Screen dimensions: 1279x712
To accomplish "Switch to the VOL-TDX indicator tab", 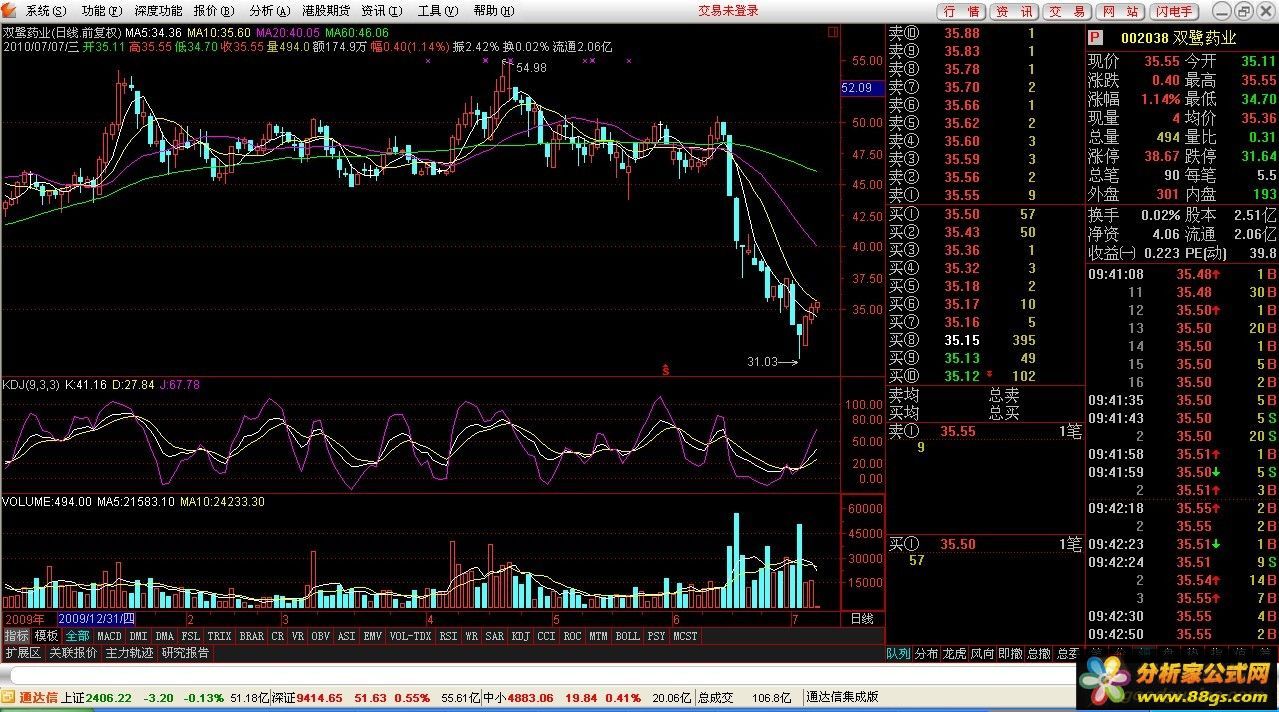I will [x=410, y=636].
